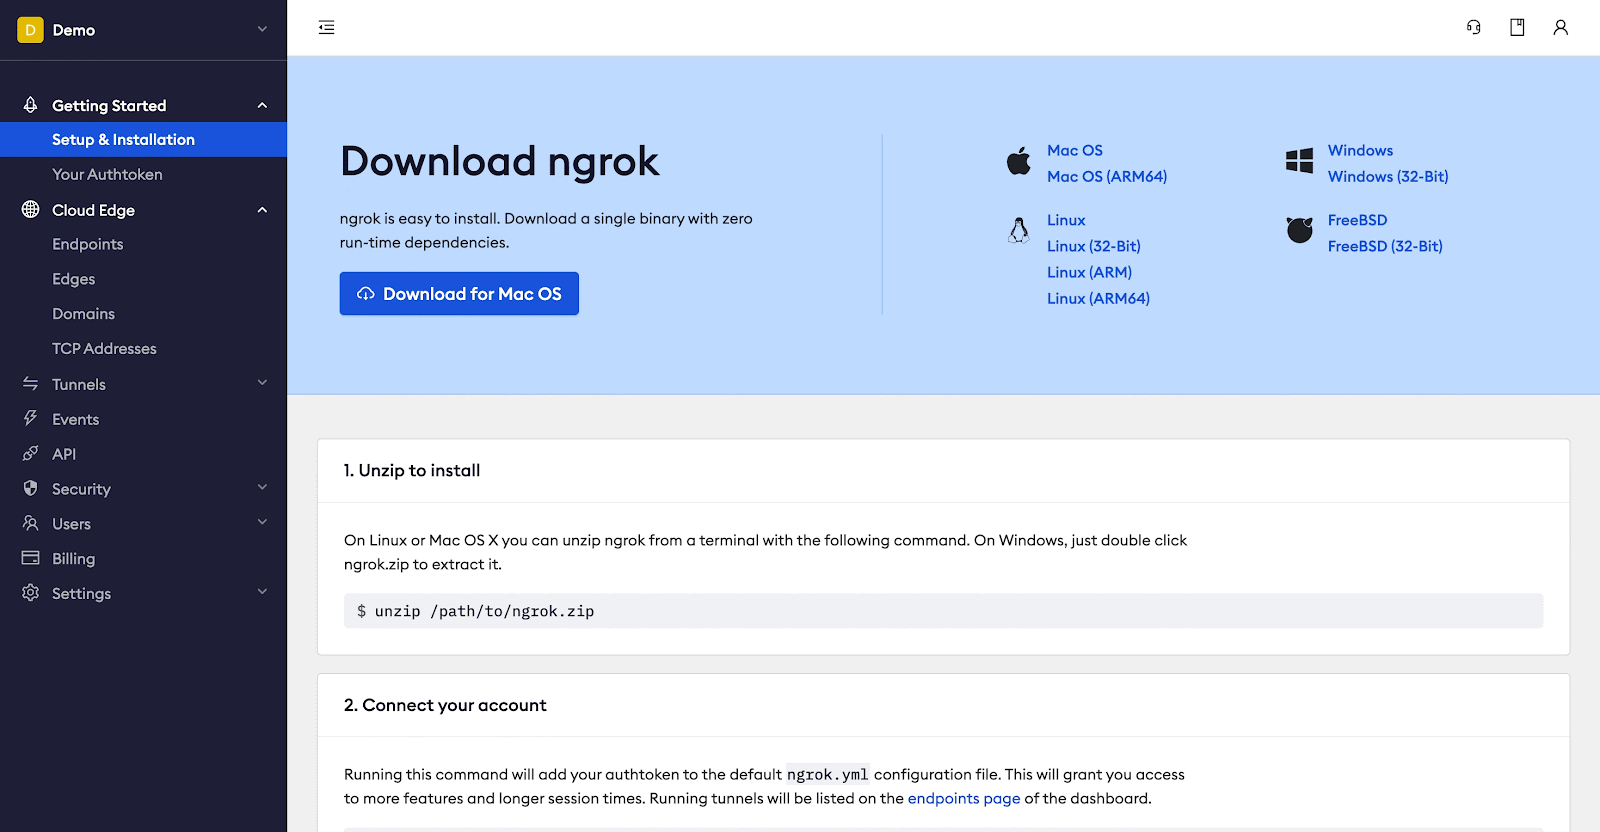
Task: Expand the Security submenu chevron
Action: 262,488
